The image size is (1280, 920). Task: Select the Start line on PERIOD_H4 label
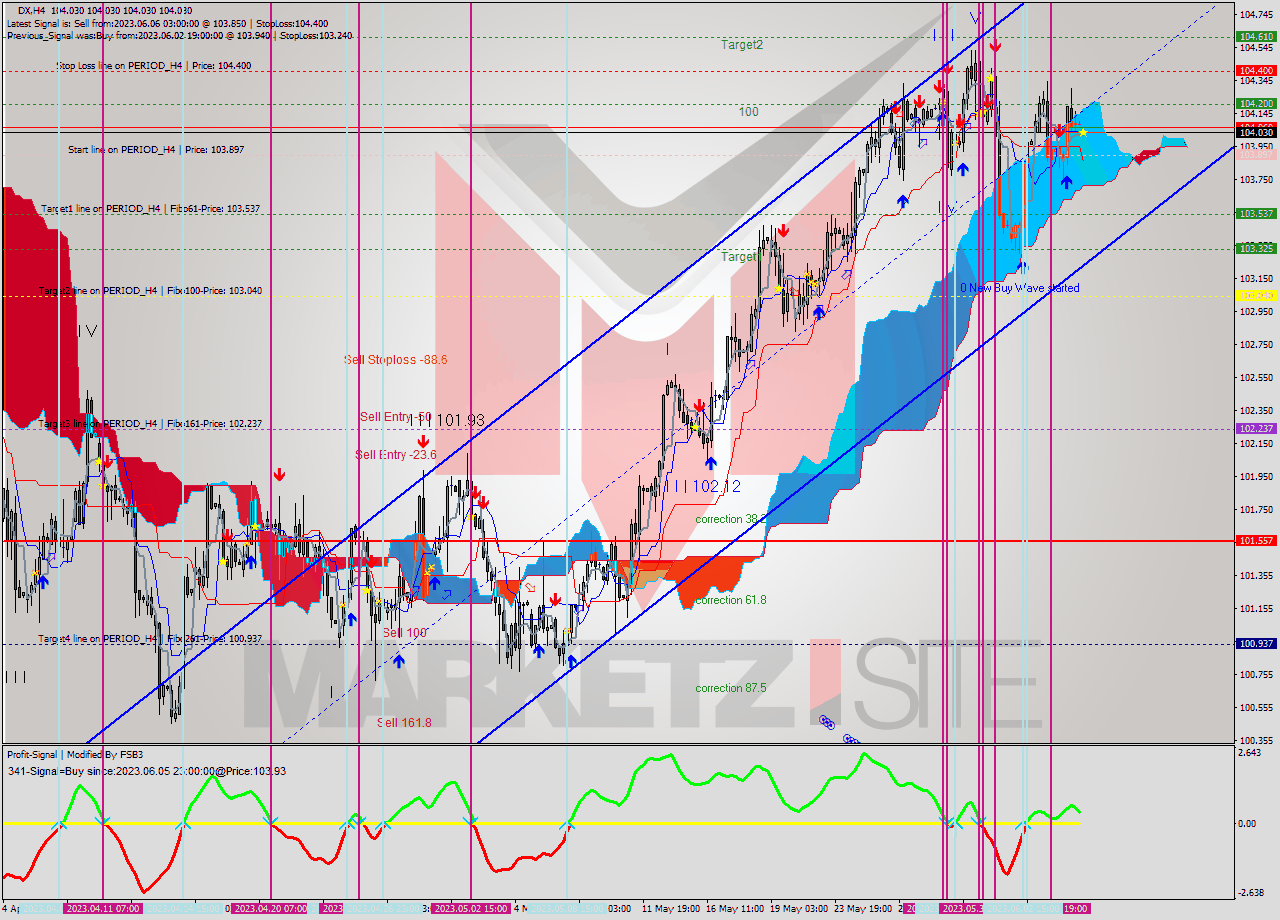[156, 149]
